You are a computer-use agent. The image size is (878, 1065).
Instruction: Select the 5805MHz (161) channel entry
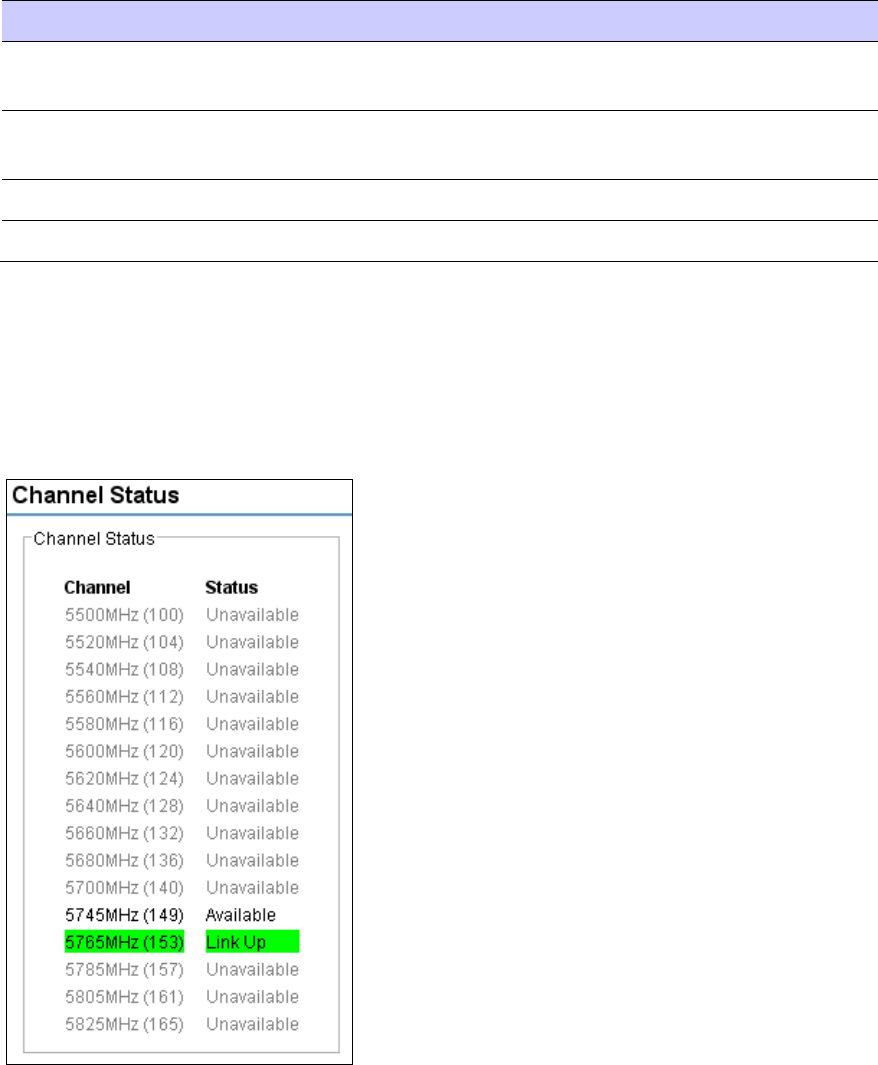point(124,996)
